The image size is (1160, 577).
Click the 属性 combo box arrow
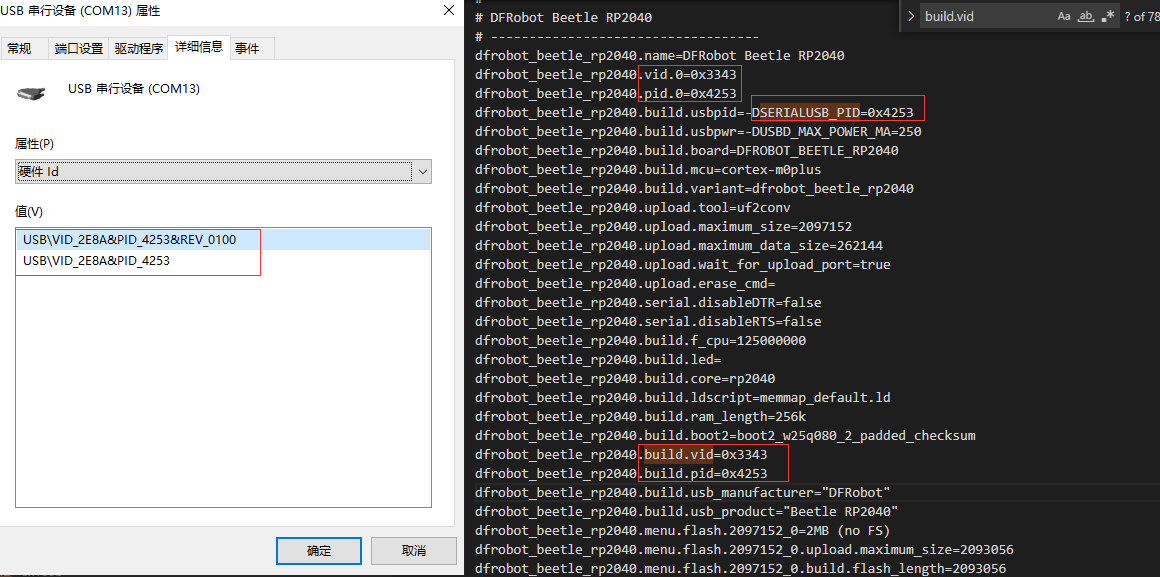(x=422, y=172)
